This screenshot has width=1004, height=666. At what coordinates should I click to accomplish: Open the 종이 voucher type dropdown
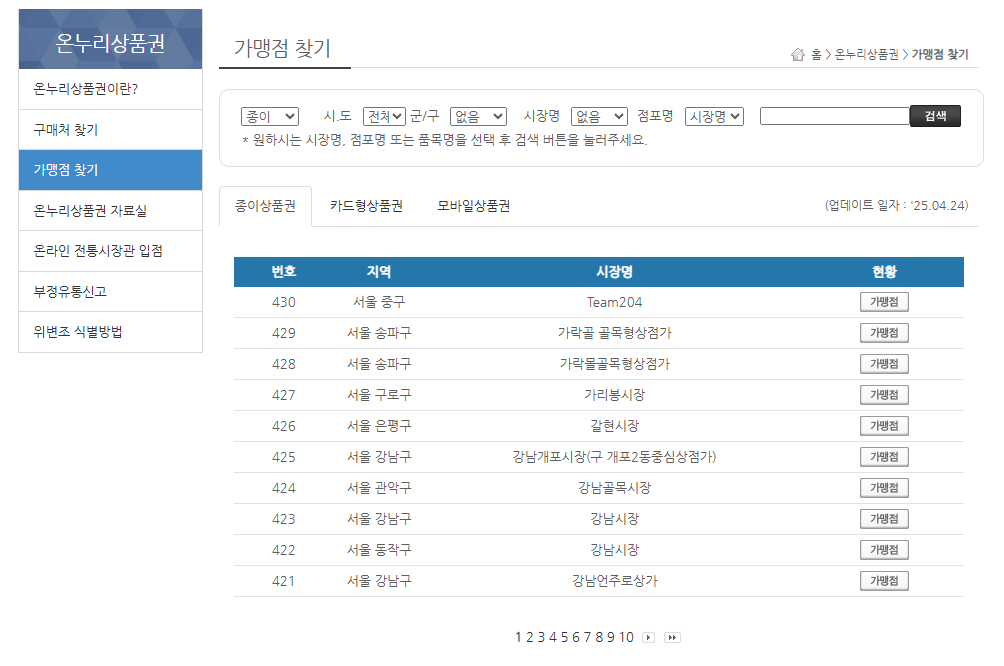tap(269, 115)
